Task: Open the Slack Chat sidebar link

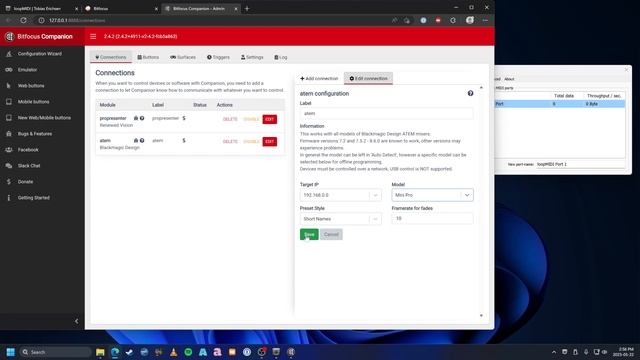Action: (29, 166)
